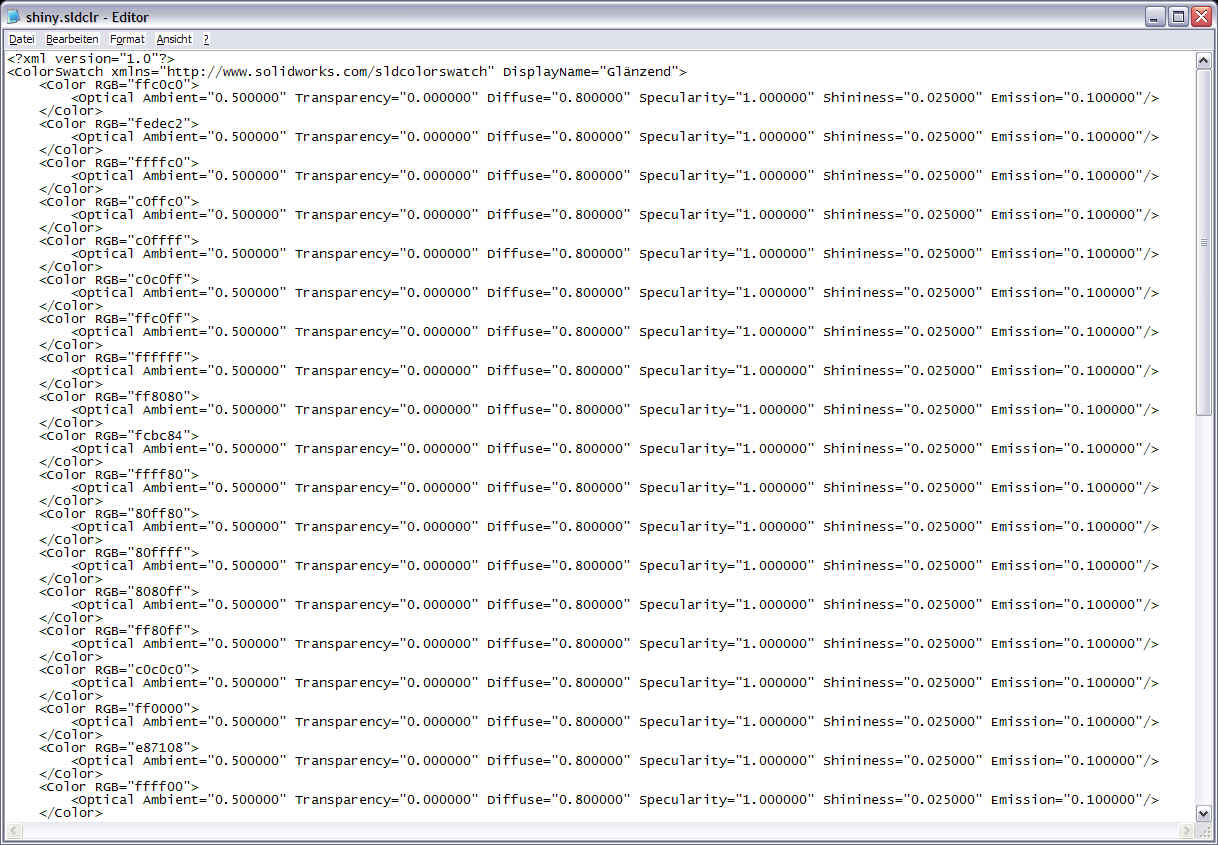This screenshot has width=1218, height=845.
Task: Click the line Color RGB="ffffc0"
Action: click(119, 163)
